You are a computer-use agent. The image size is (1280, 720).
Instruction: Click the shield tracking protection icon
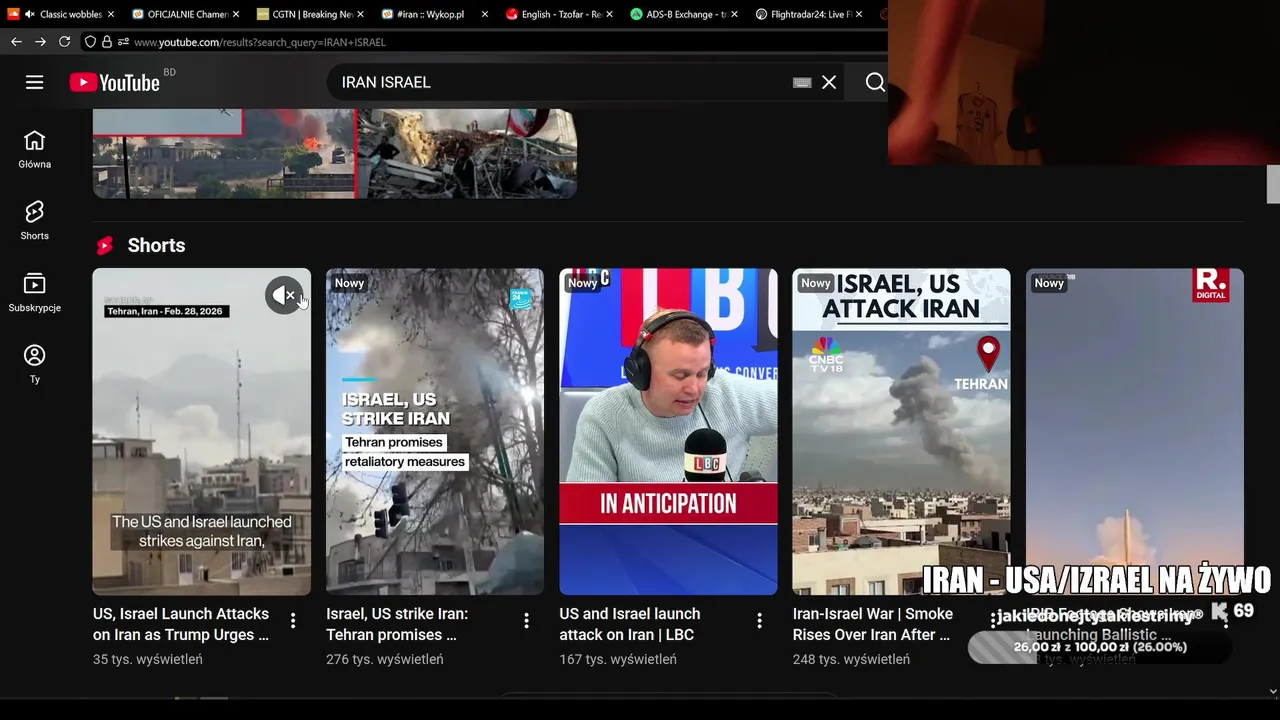pos(90,42)
